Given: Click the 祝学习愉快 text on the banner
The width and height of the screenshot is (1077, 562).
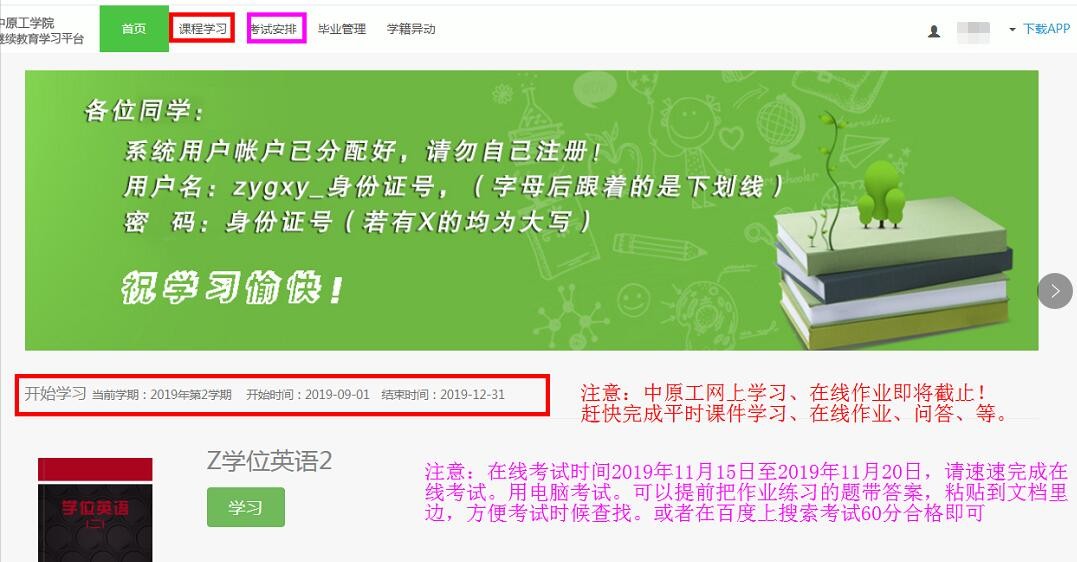Looking at the screenshot, I should 231,289.
